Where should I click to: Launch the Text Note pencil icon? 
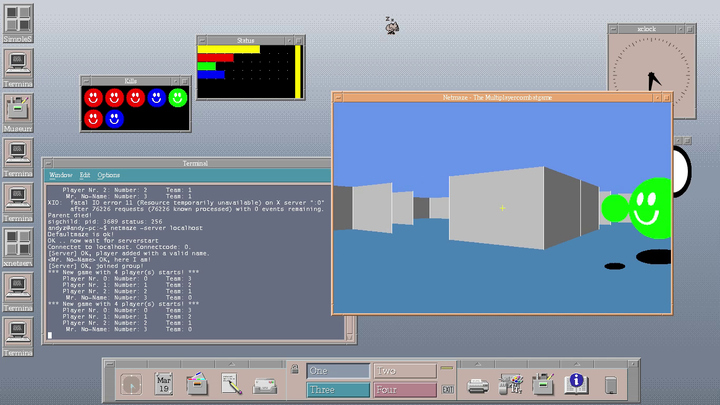(x=231, y=382)
